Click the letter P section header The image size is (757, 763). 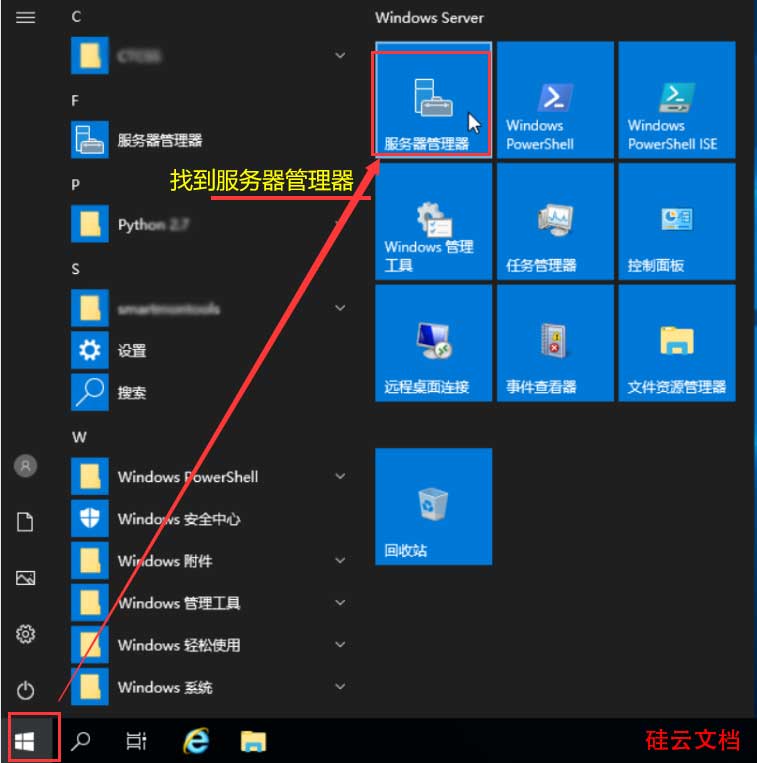tap(75, 185)
